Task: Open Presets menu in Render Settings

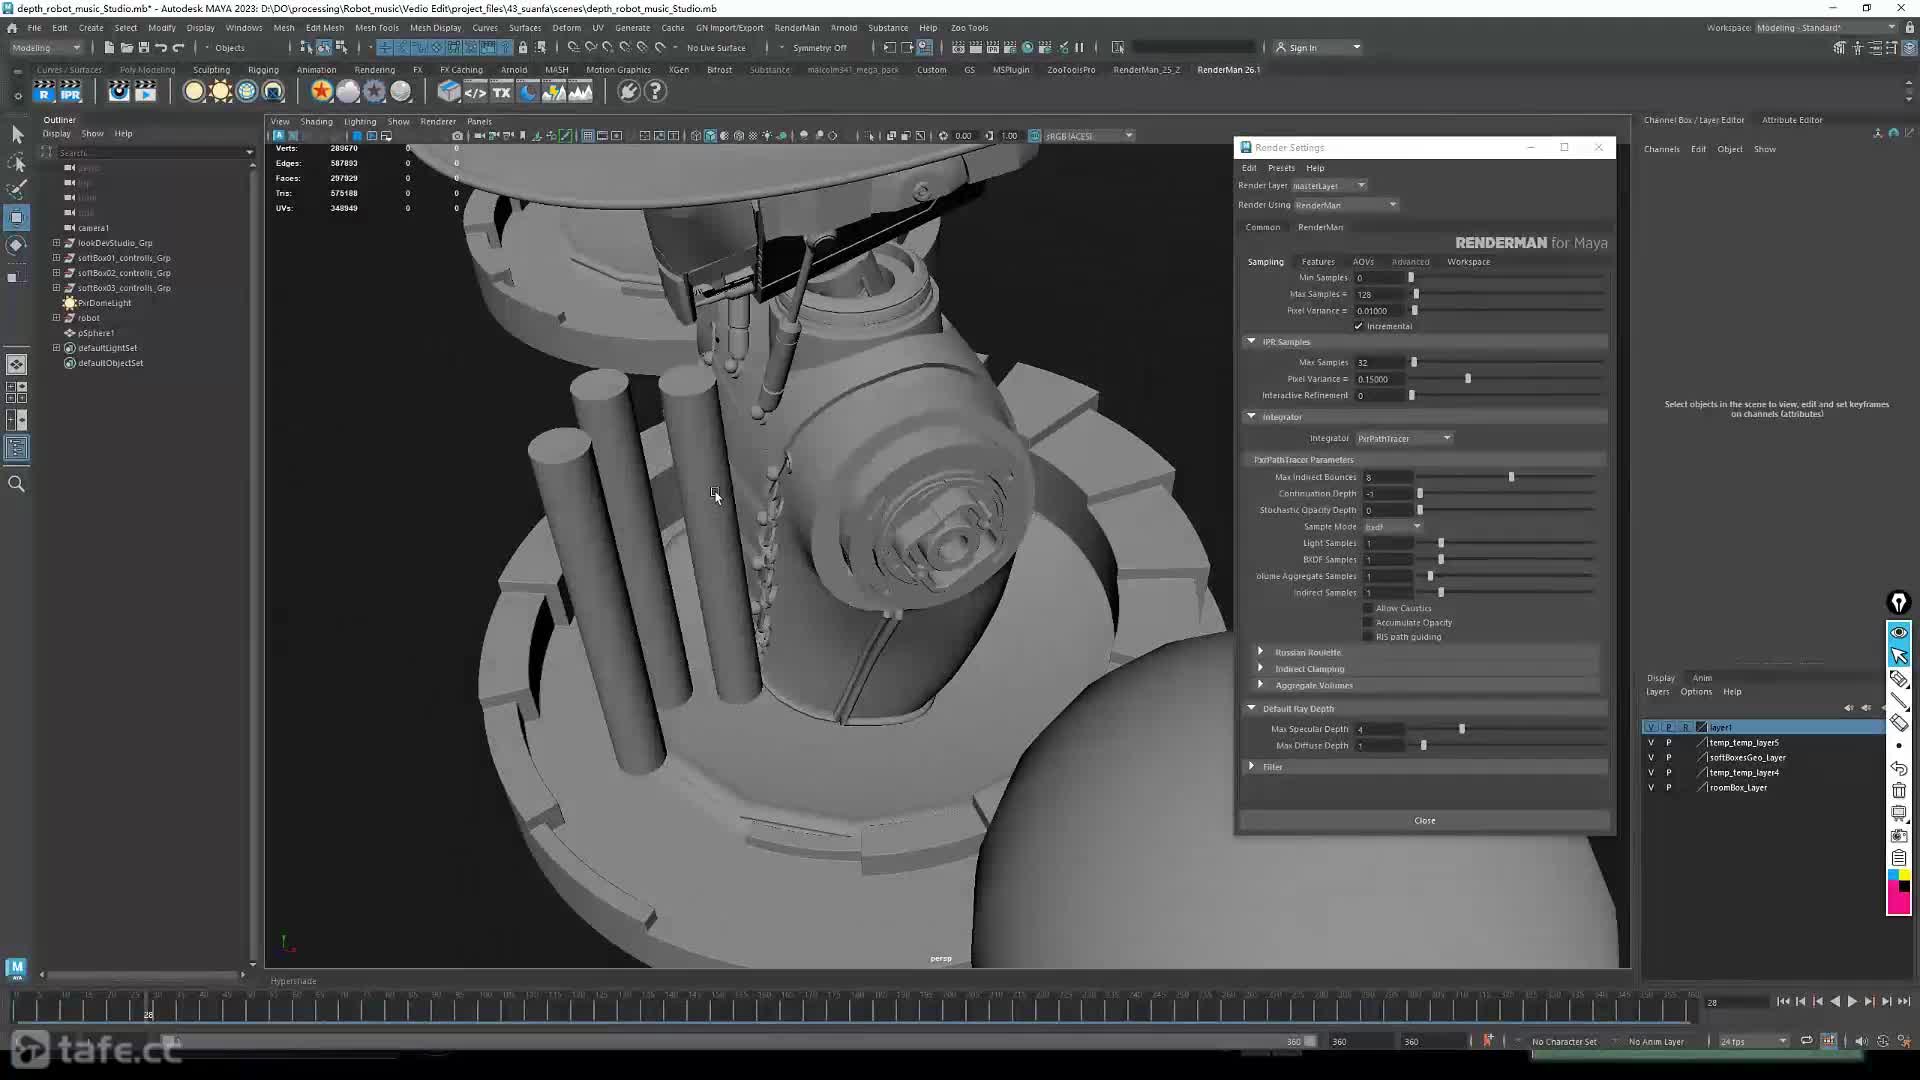Action: (x=1281, y=168)
